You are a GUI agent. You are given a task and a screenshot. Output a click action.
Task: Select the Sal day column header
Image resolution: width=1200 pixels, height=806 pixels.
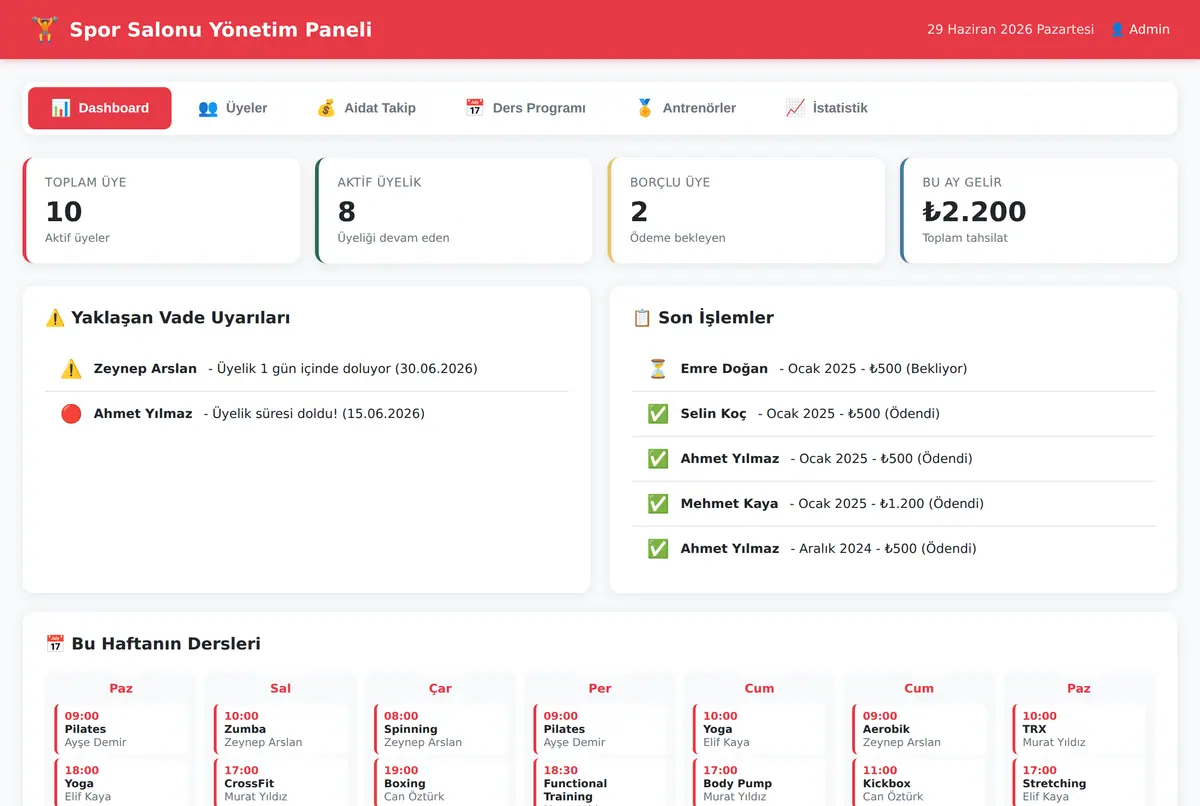pos(281,688)
